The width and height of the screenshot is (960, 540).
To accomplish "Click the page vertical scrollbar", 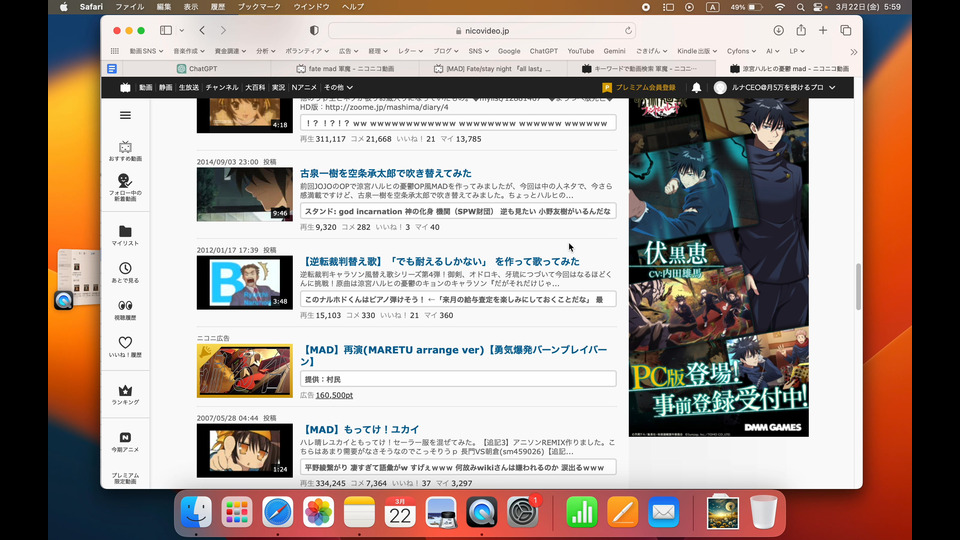I will point(858,287).
